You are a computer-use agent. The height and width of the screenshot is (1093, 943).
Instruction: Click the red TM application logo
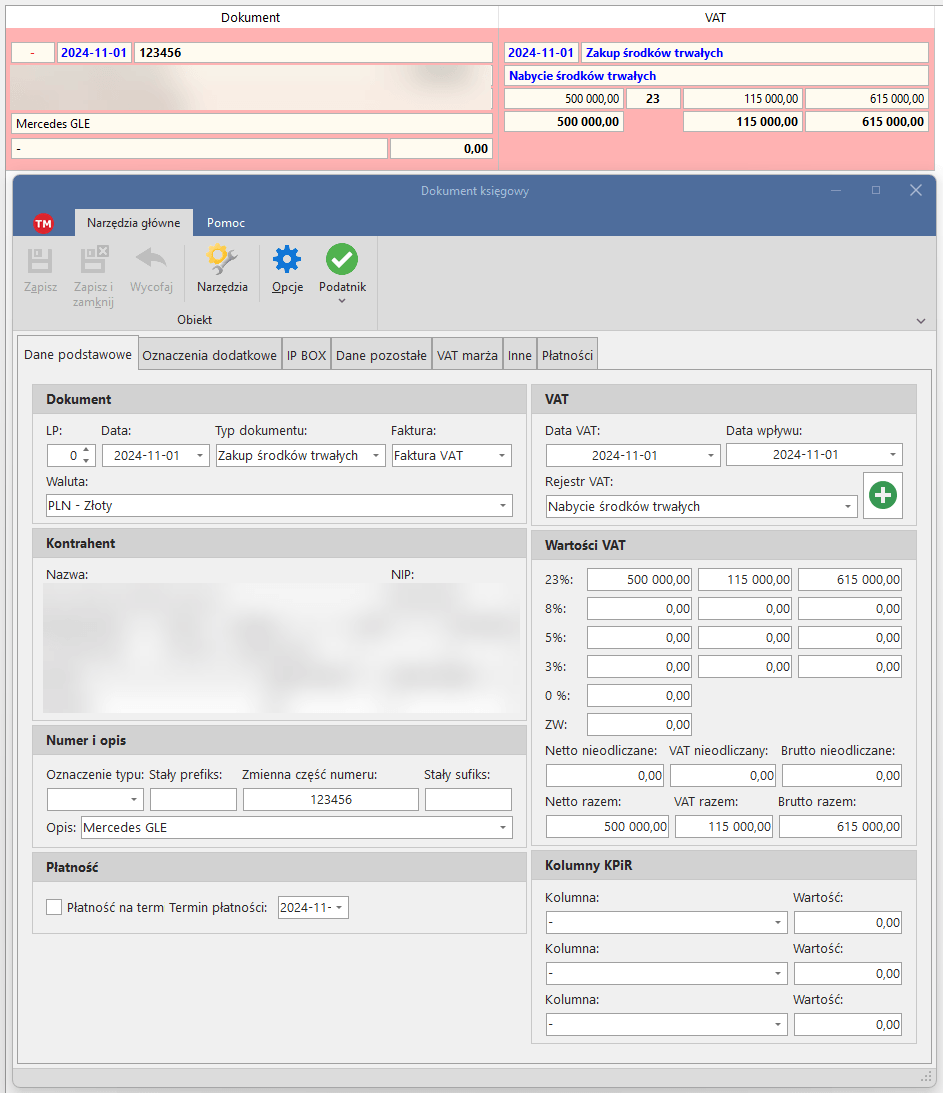pos(43,223)
